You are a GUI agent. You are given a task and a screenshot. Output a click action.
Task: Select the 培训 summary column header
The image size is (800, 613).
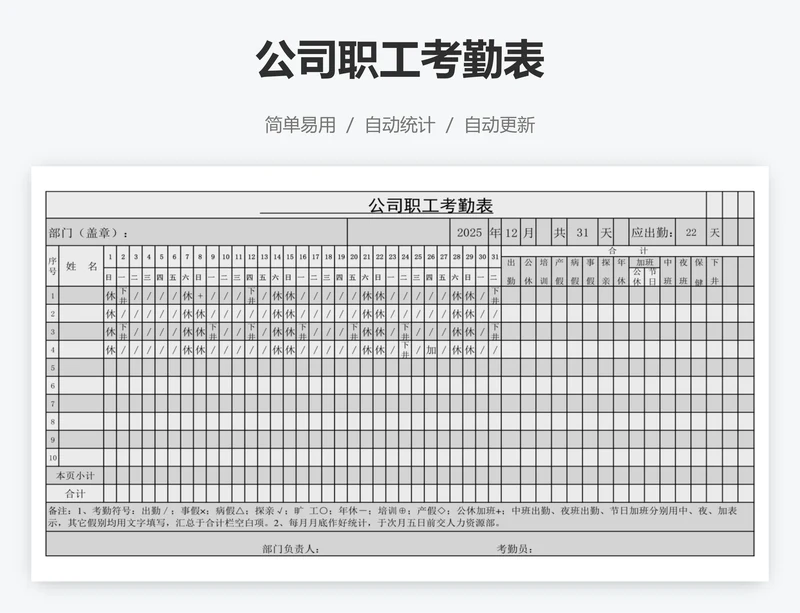(x=544, y=272)
